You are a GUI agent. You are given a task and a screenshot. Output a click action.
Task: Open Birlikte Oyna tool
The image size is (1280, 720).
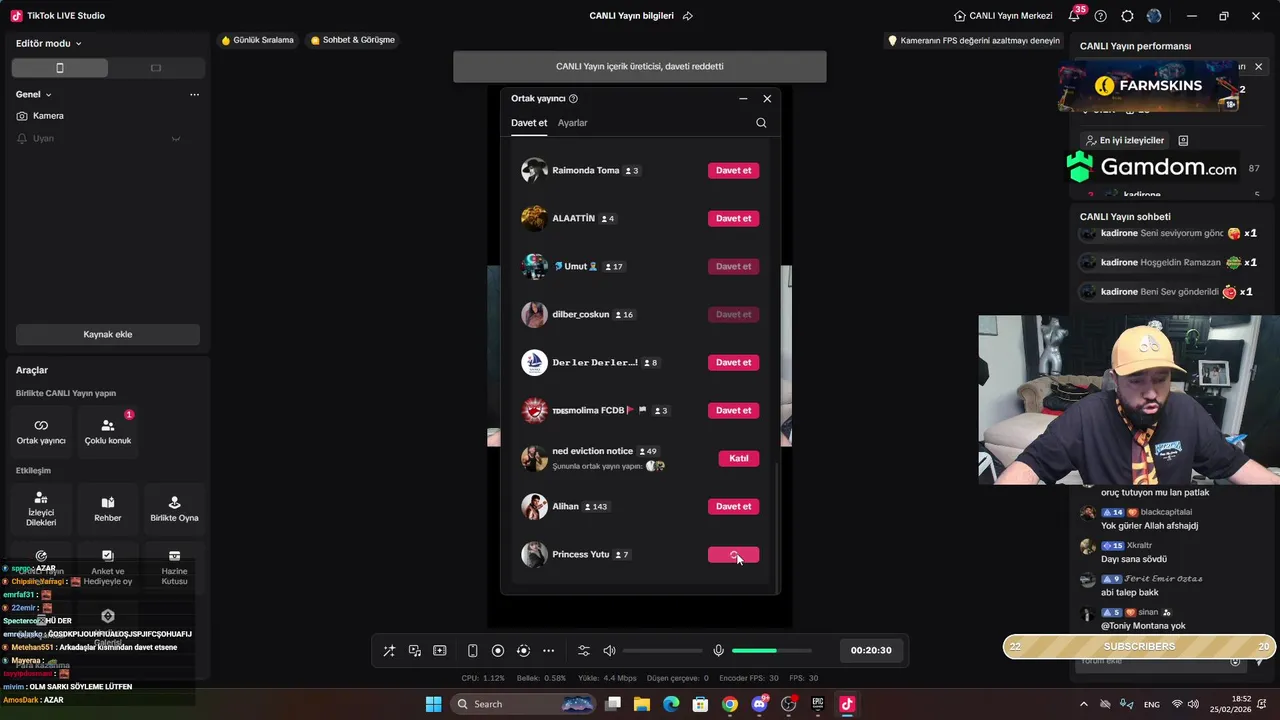tap(175, 509)
